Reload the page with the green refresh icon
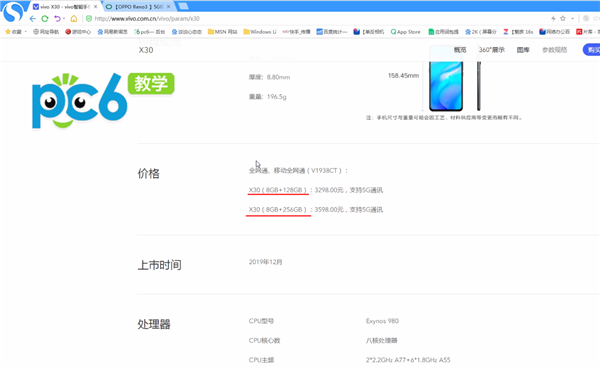 tap(45, 18)
